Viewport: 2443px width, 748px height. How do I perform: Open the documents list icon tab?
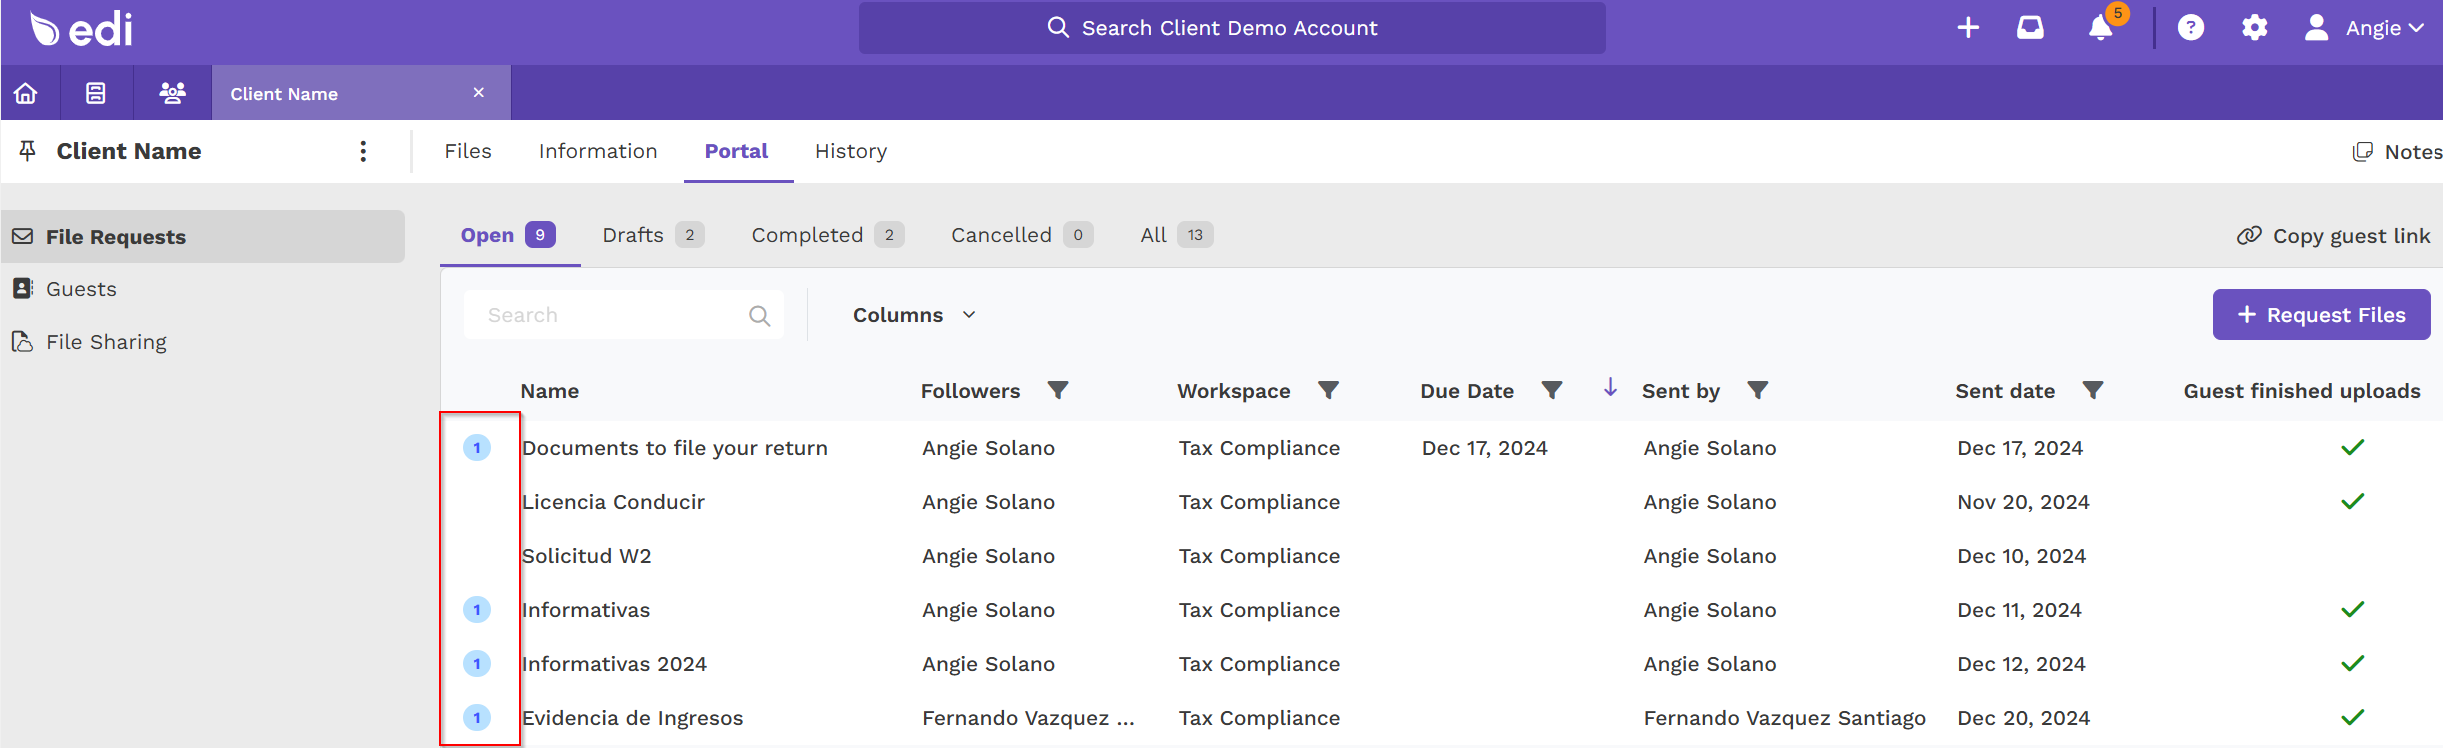pos(96,93)
